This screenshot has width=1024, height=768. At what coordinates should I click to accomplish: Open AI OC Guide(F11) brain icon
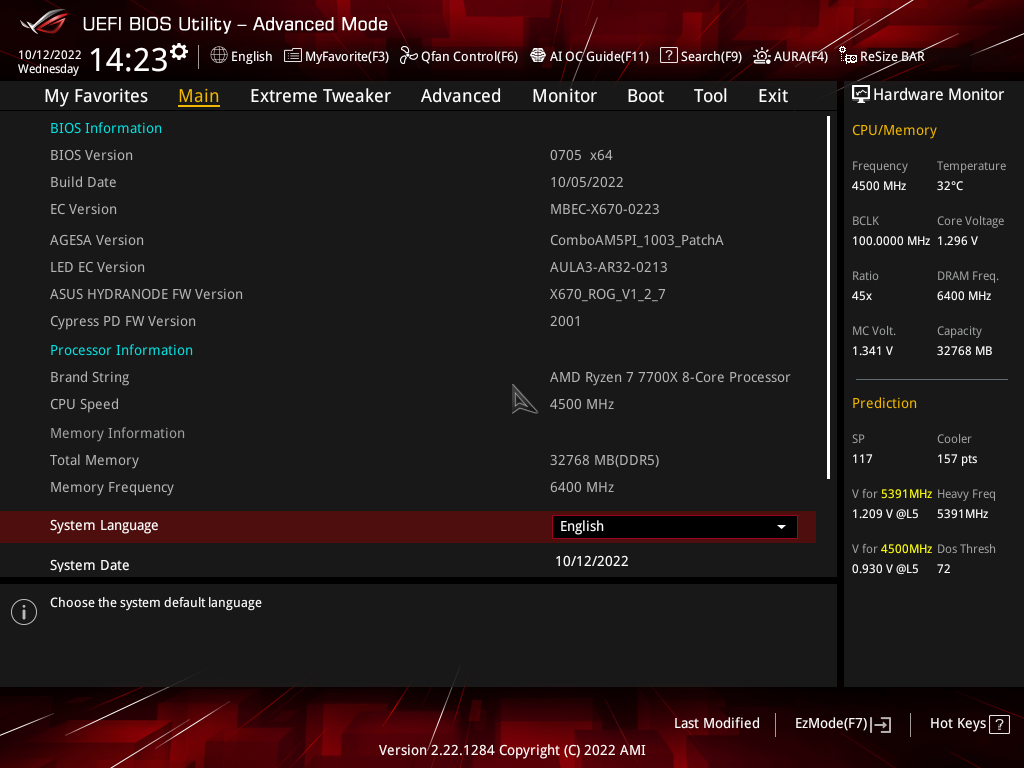pos(537,56)
